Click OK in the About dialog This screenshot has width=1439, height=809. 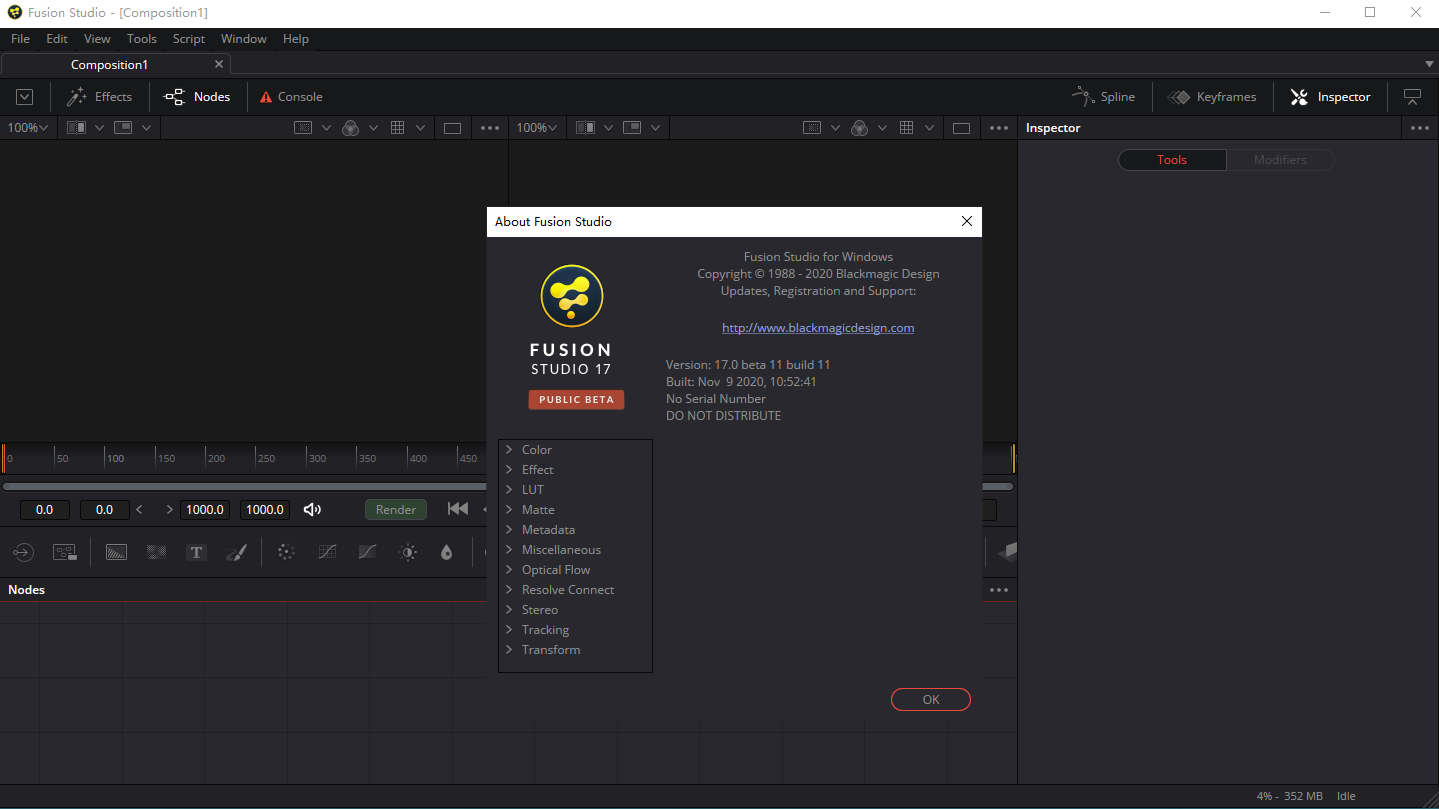point(931,700)
